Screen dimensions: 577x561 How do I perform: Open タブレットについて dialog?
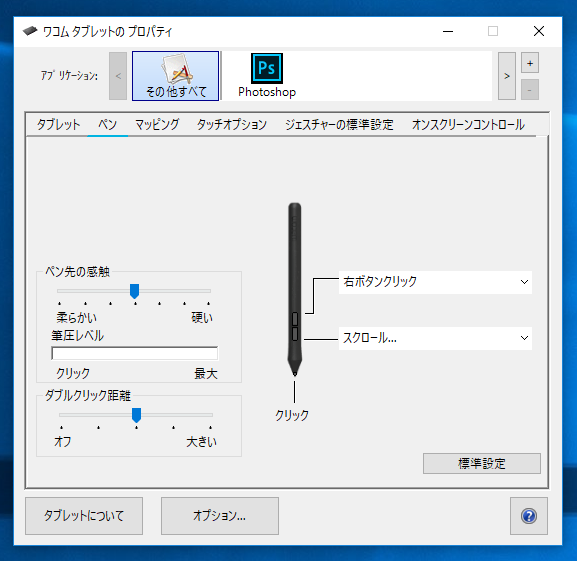point(84,516)
